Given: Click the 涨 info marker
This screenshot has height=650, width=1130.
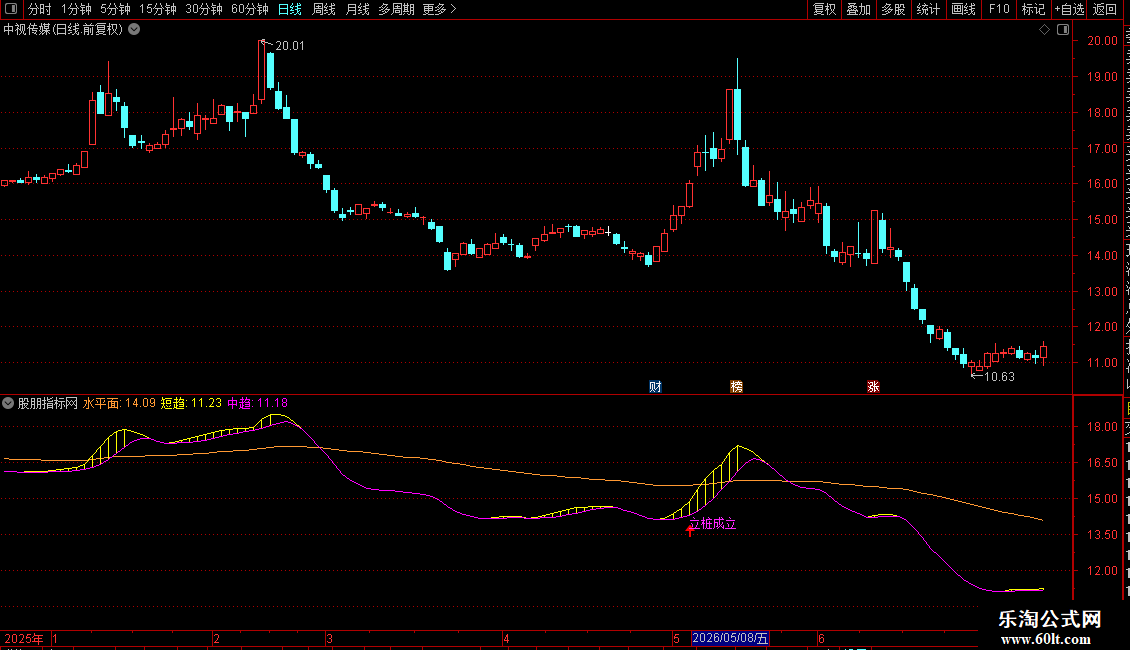Looking at the screenshot, I should [x=873, y=387].
